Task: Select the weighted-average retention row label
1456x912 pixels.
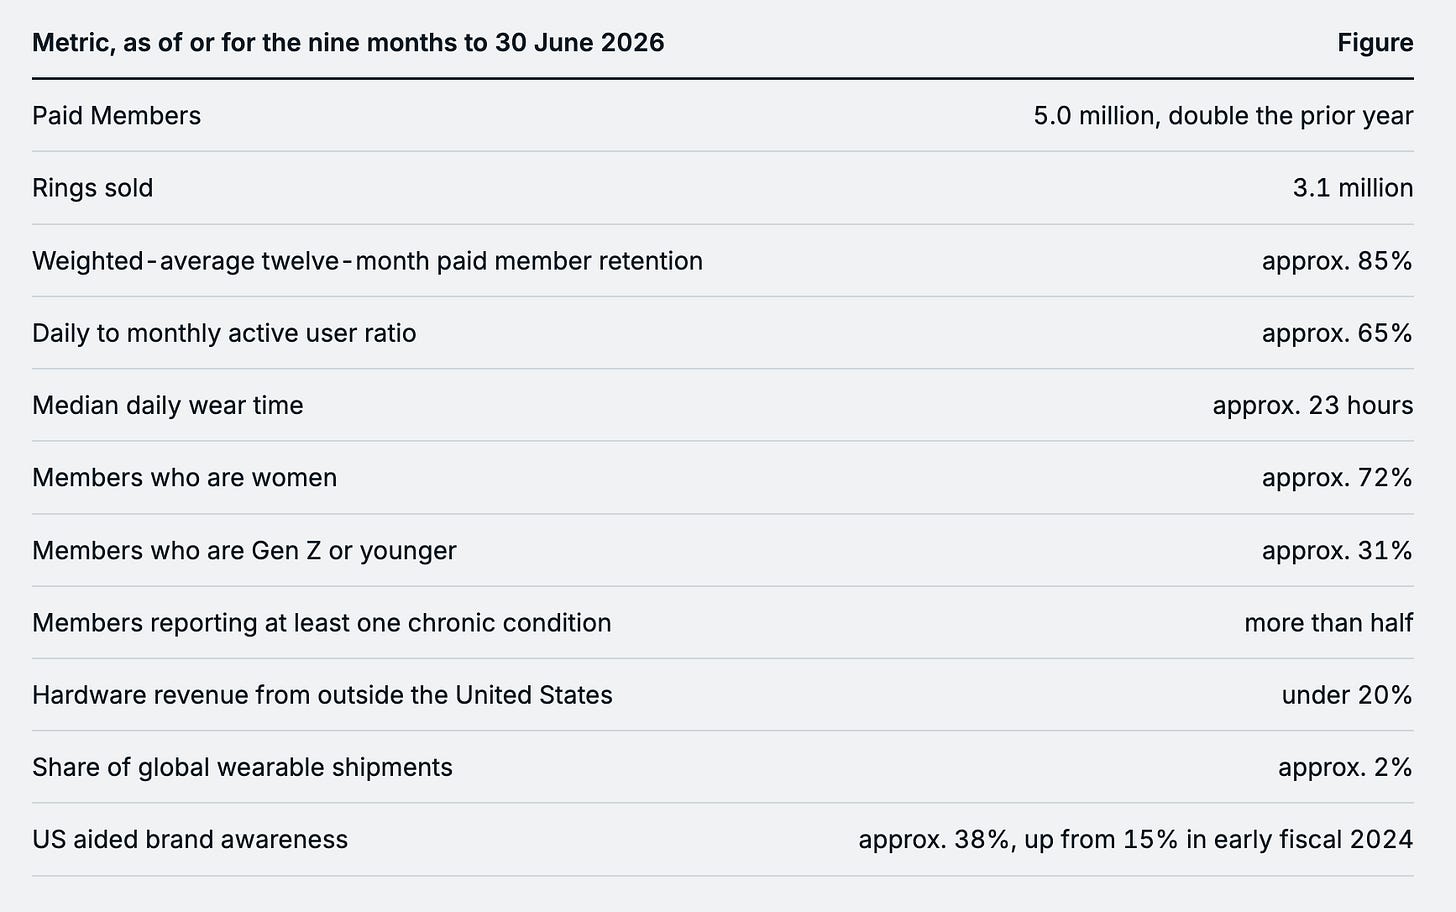Action: pos(367,261)
